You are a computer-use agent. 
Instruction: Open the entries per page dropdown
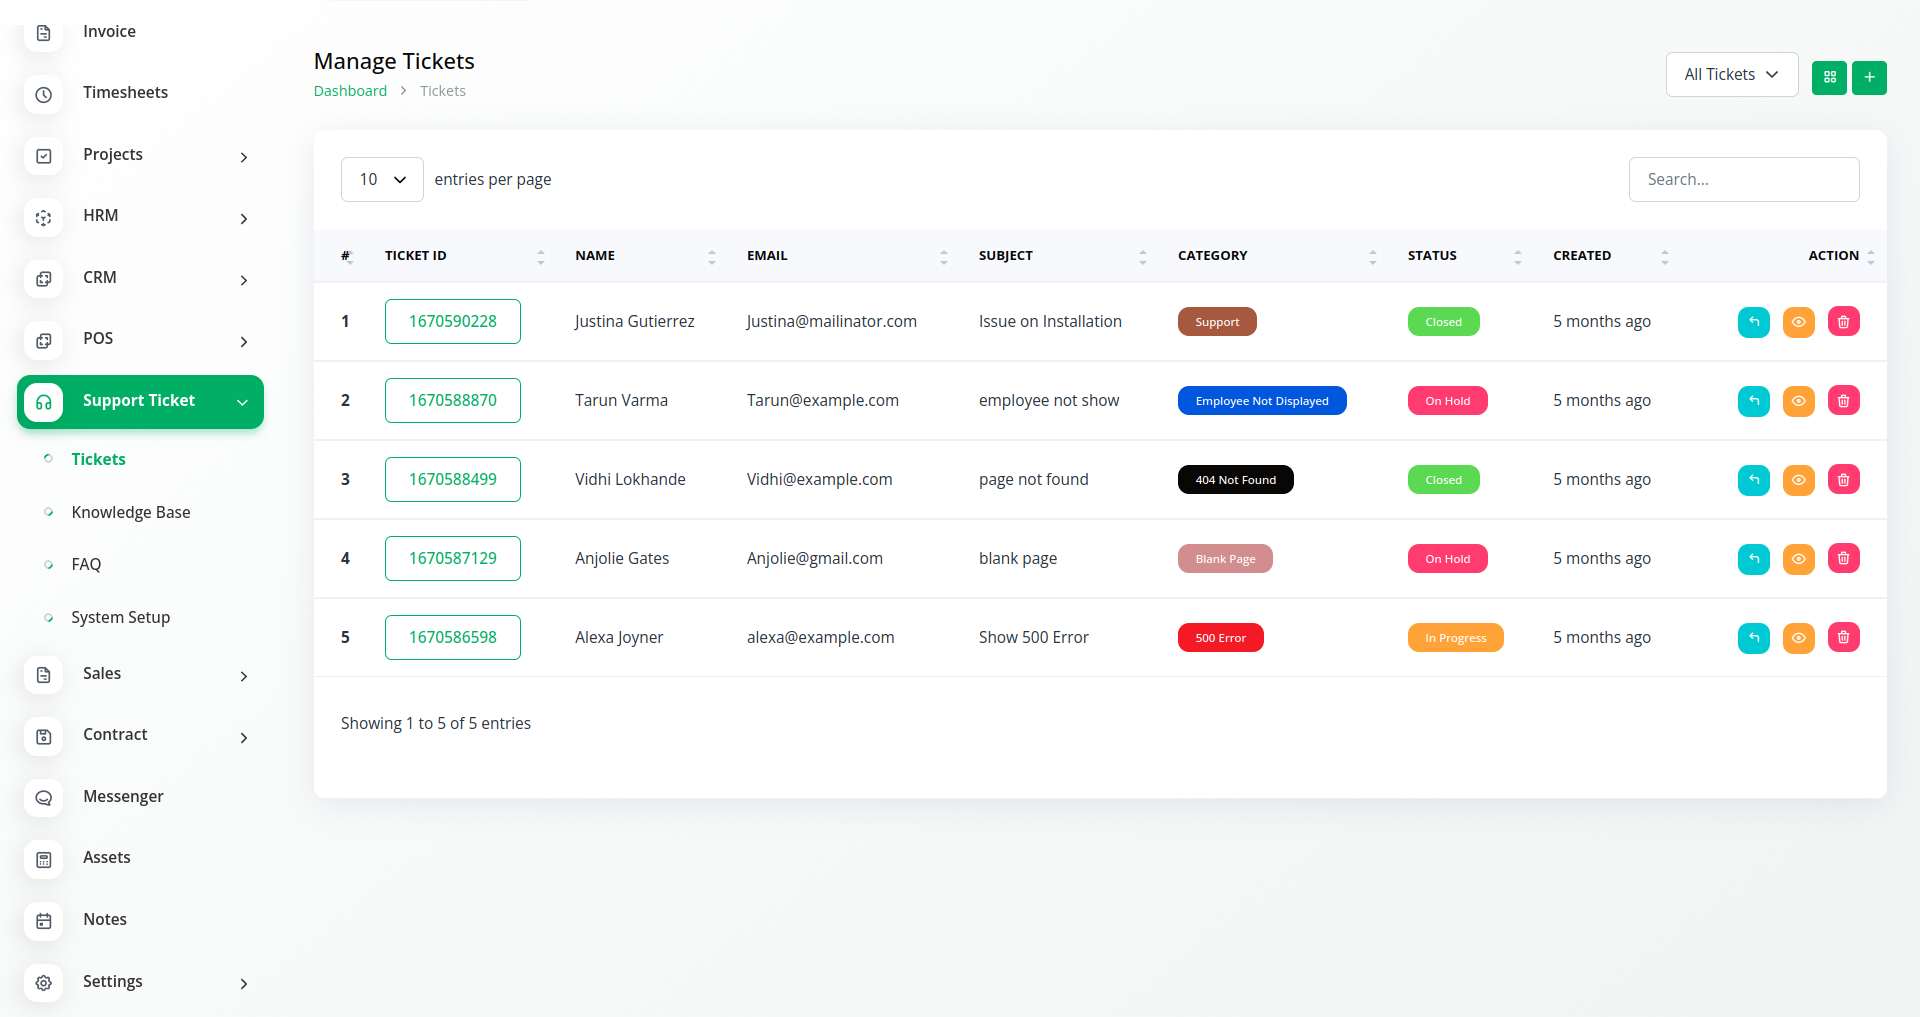pos(382,180)
